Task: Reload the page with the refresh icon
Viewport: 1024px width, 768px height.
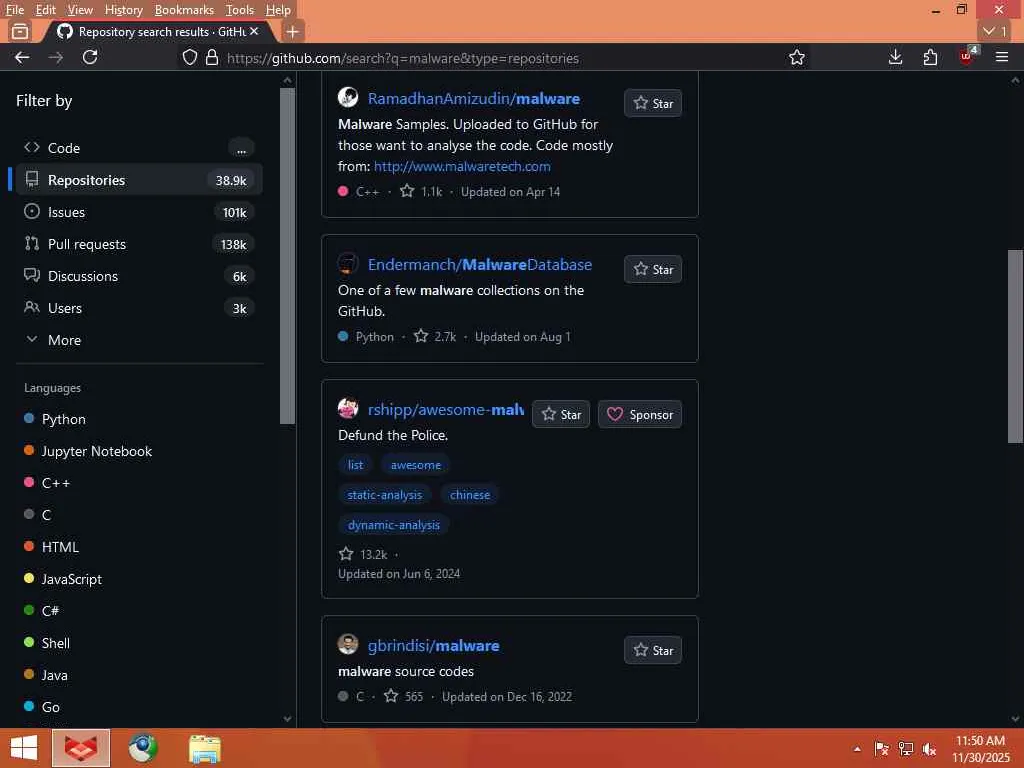Action: [90, 57]
